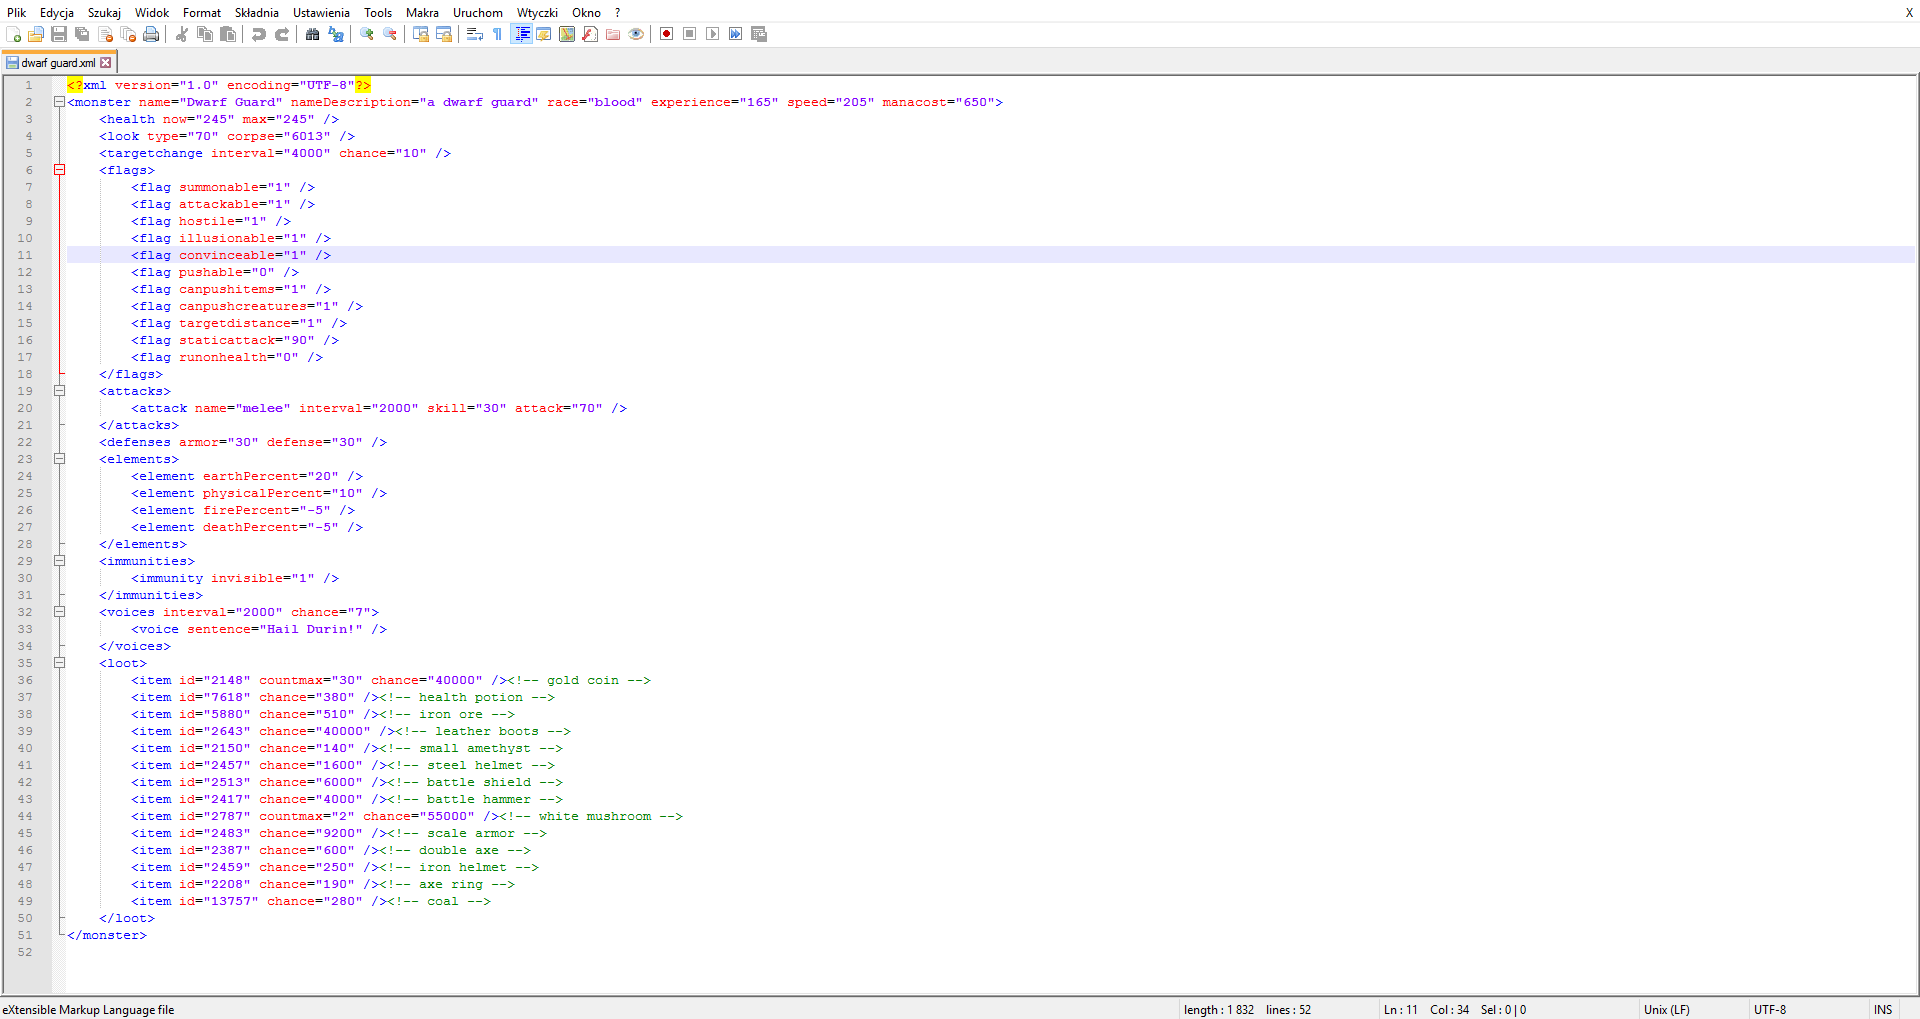Image resolution: width=1920 pixels, height=1019 pixels.
Task: Start macro recording with the red record icon
Action: point(667,34)
